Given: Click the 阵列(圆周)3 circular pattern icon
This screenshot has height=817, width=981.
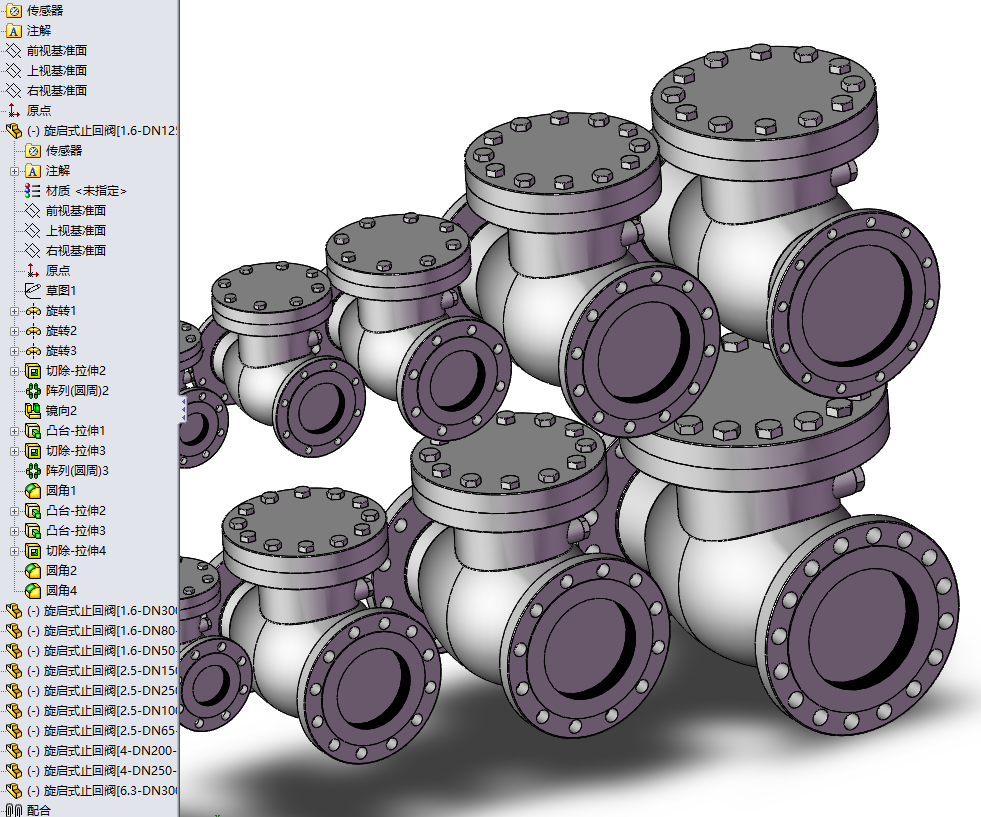Looking at the screenshot, I should pos(33,471).
